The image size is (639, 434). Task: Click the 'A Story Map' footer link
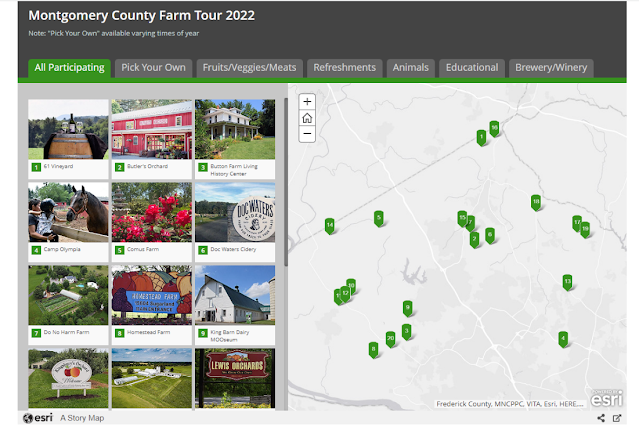pos(82,418)
